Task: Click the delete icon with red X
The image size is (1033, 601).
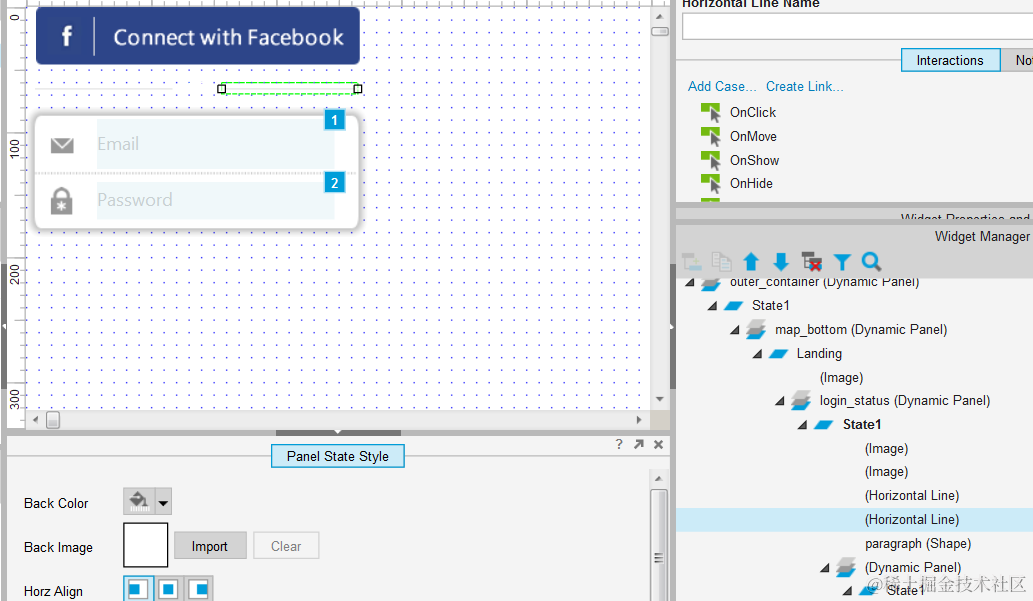Action: (x=812, y=262)
